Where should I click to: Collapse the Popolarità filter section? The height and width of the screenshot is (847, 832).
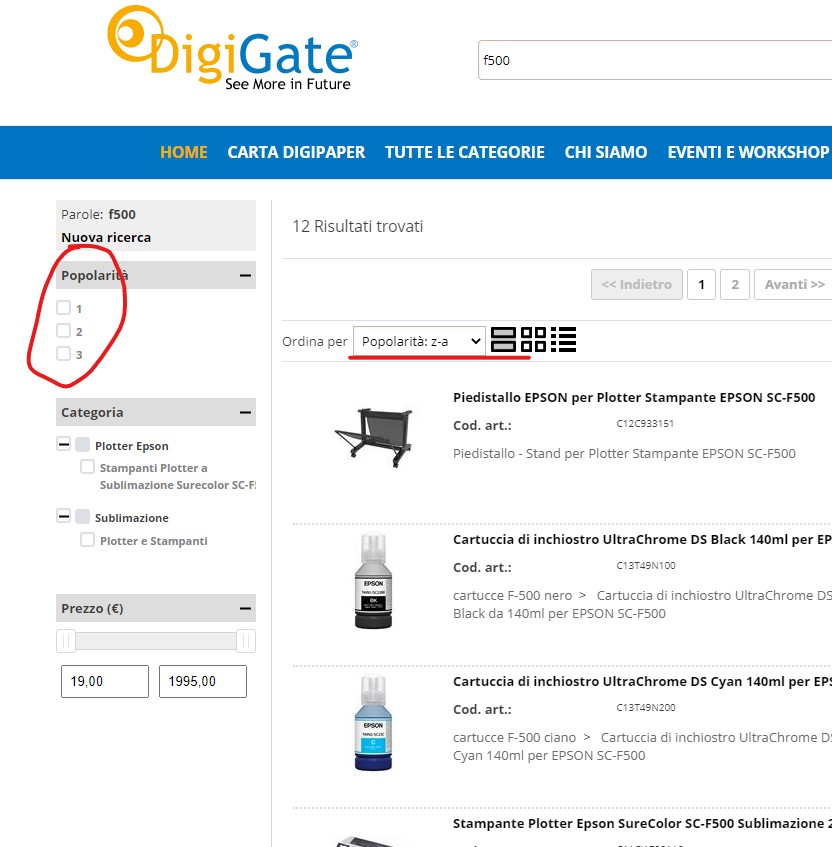[x=245, y=275]
